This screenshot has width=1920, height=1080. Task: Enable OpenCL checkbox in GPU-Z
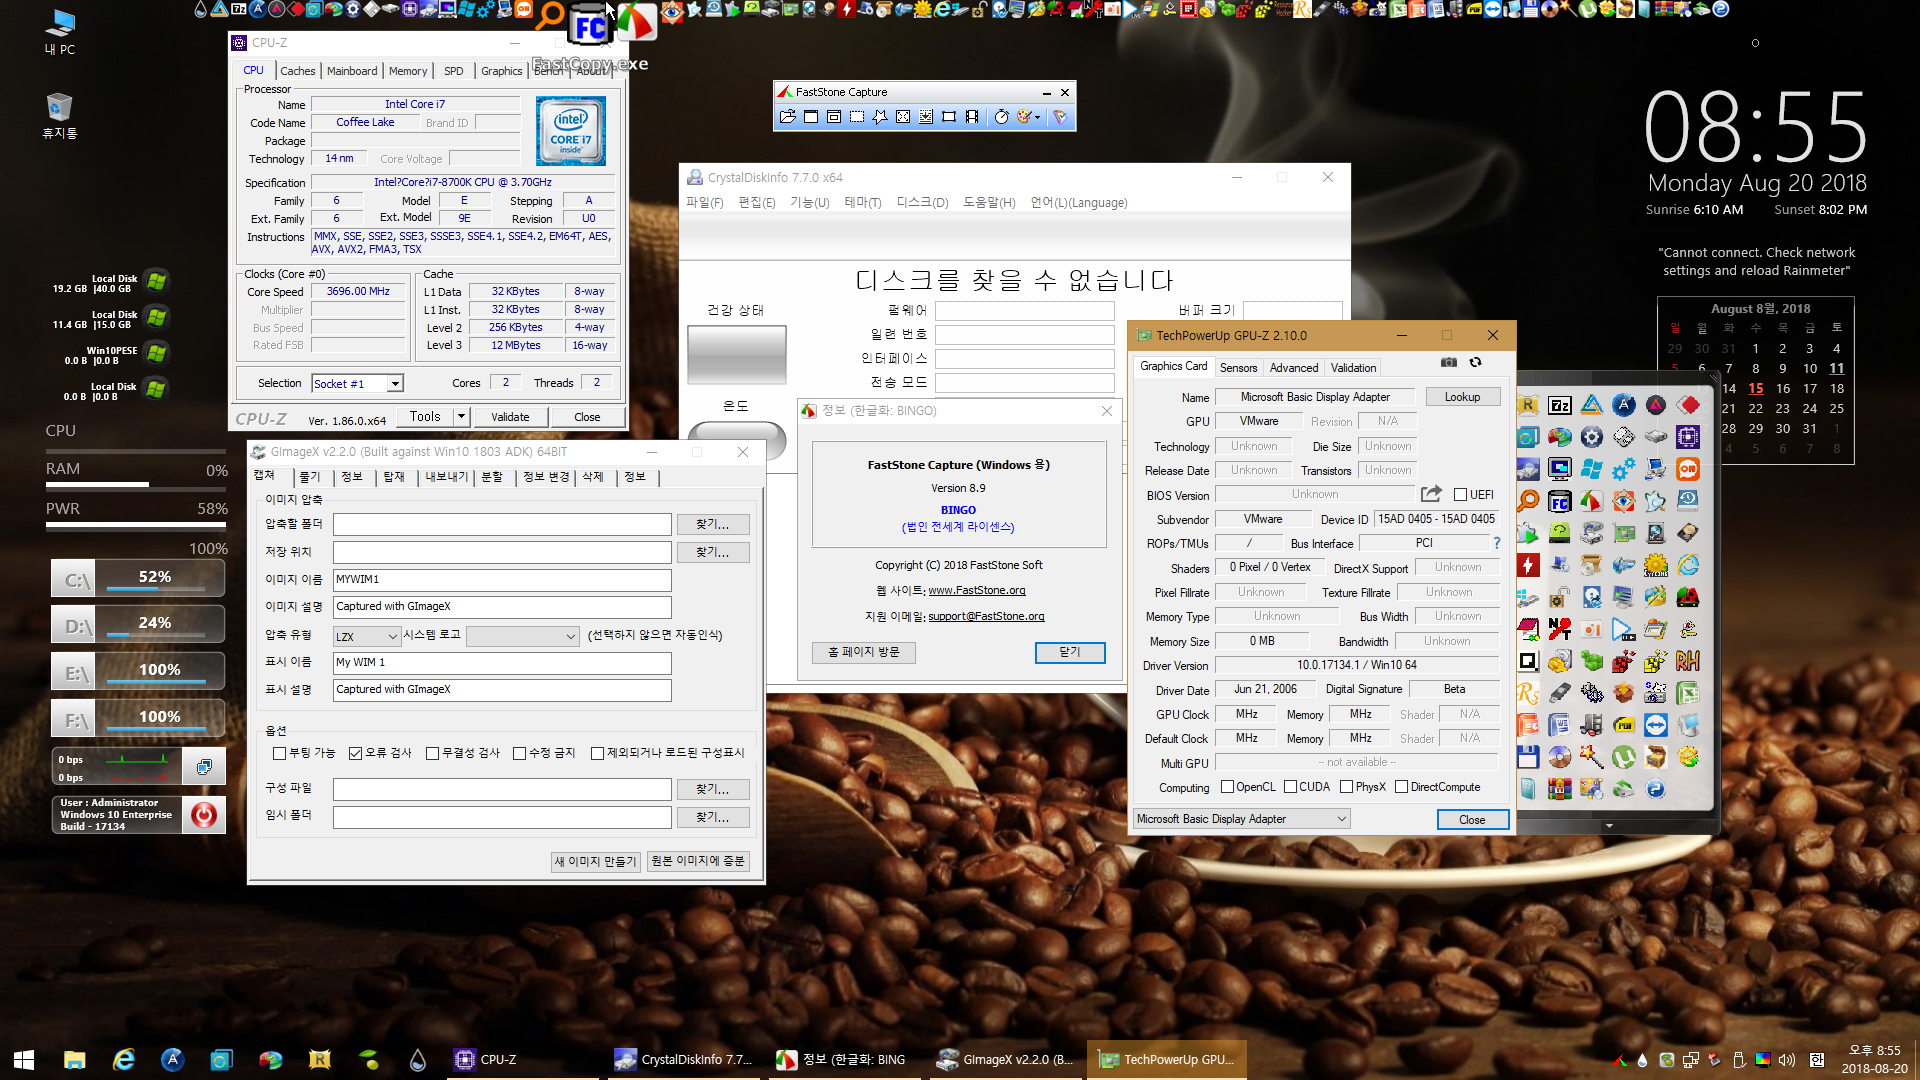coord(1227,787)
